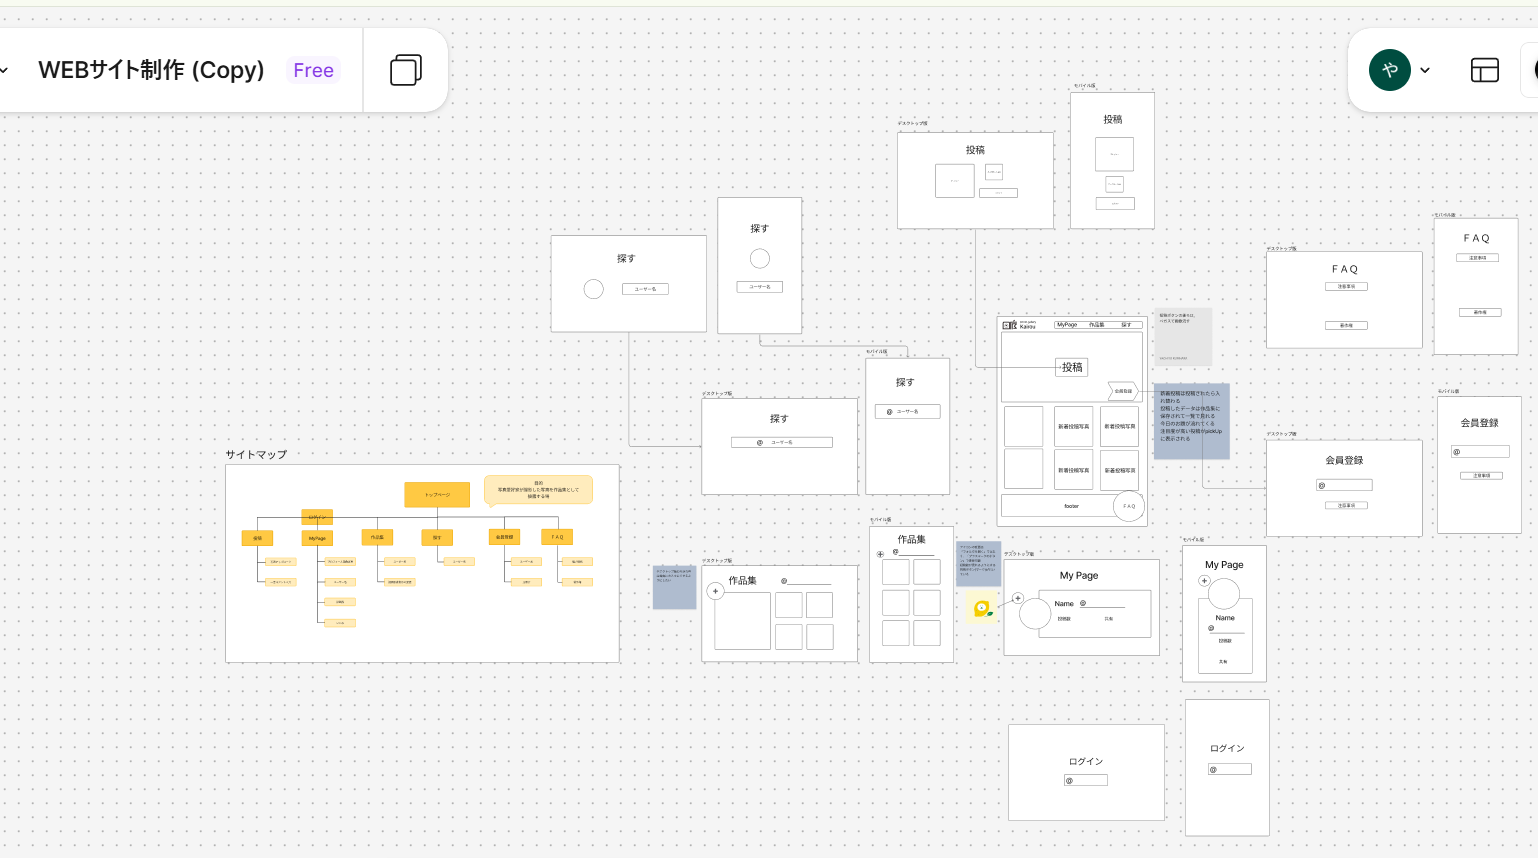Select the lemon image on the canvas
This screenshot has height=858, width=1538.
coord(982,608)
